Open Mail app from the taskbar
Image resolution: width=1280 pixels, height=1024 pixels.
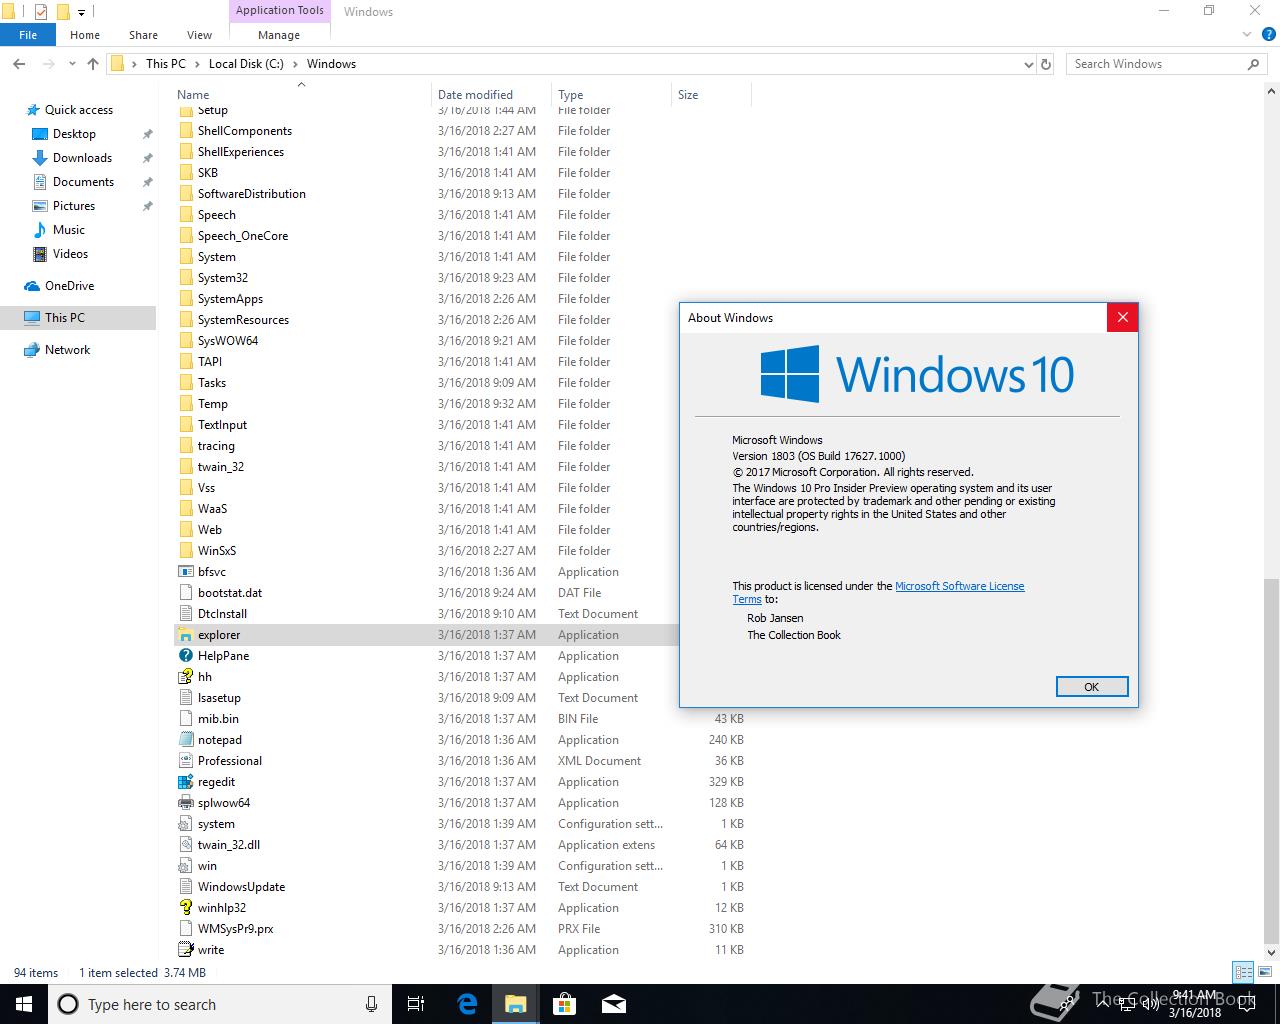(614, 1004)
